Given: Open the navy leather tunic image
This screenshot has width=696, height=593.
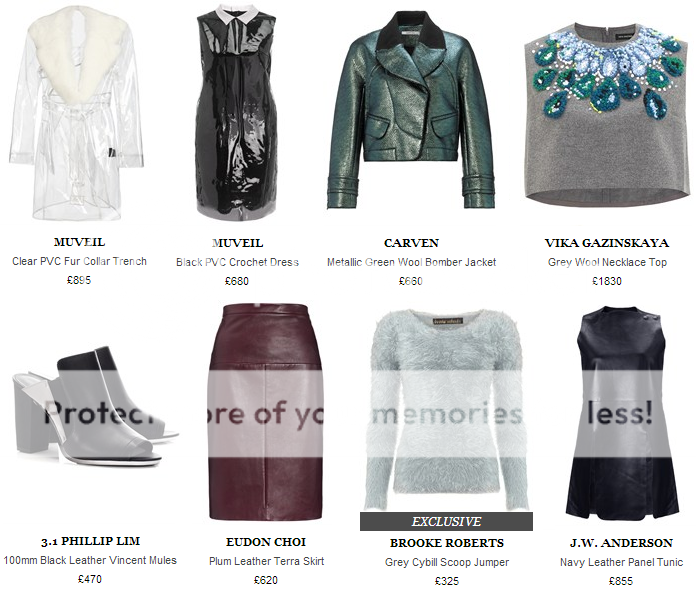Looking at the screenshot, I should coord(622,412).
